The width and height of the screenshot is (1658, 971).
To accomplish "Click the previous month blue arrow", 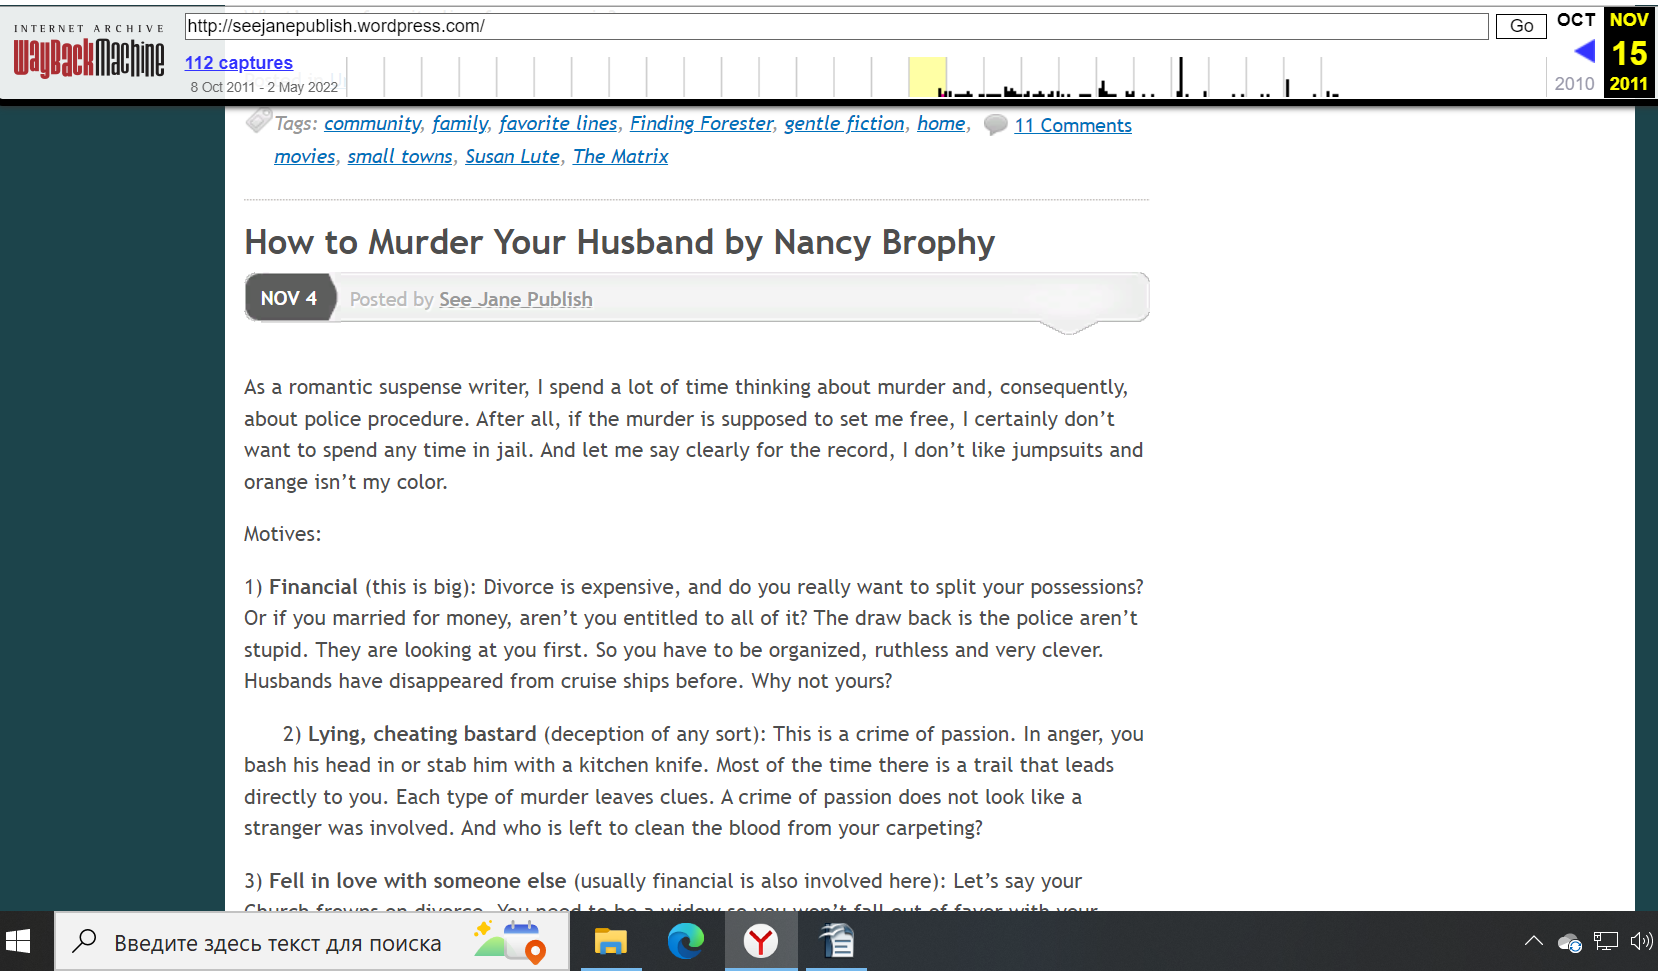I will click(x=1584, y=51).
